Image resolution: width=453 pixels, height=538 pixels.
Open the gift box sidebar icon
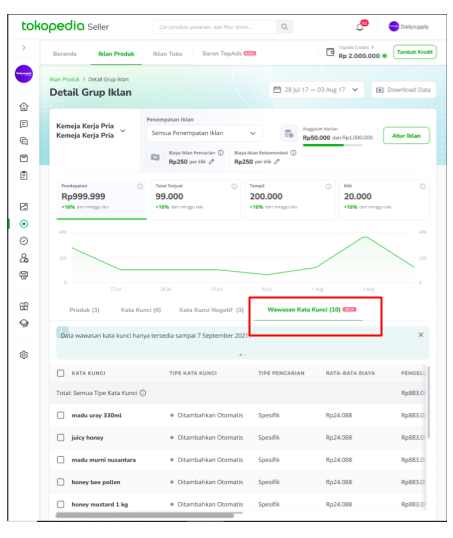pos(24,306)
